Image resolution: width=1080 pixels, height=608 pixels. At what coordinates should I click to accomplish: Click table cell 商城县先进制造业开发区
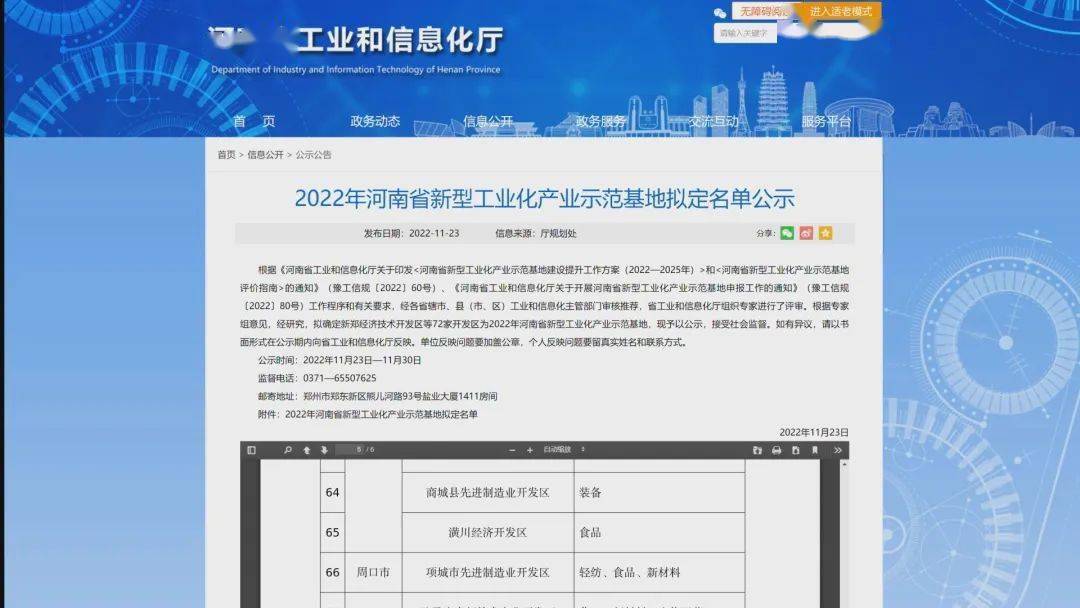488,492
